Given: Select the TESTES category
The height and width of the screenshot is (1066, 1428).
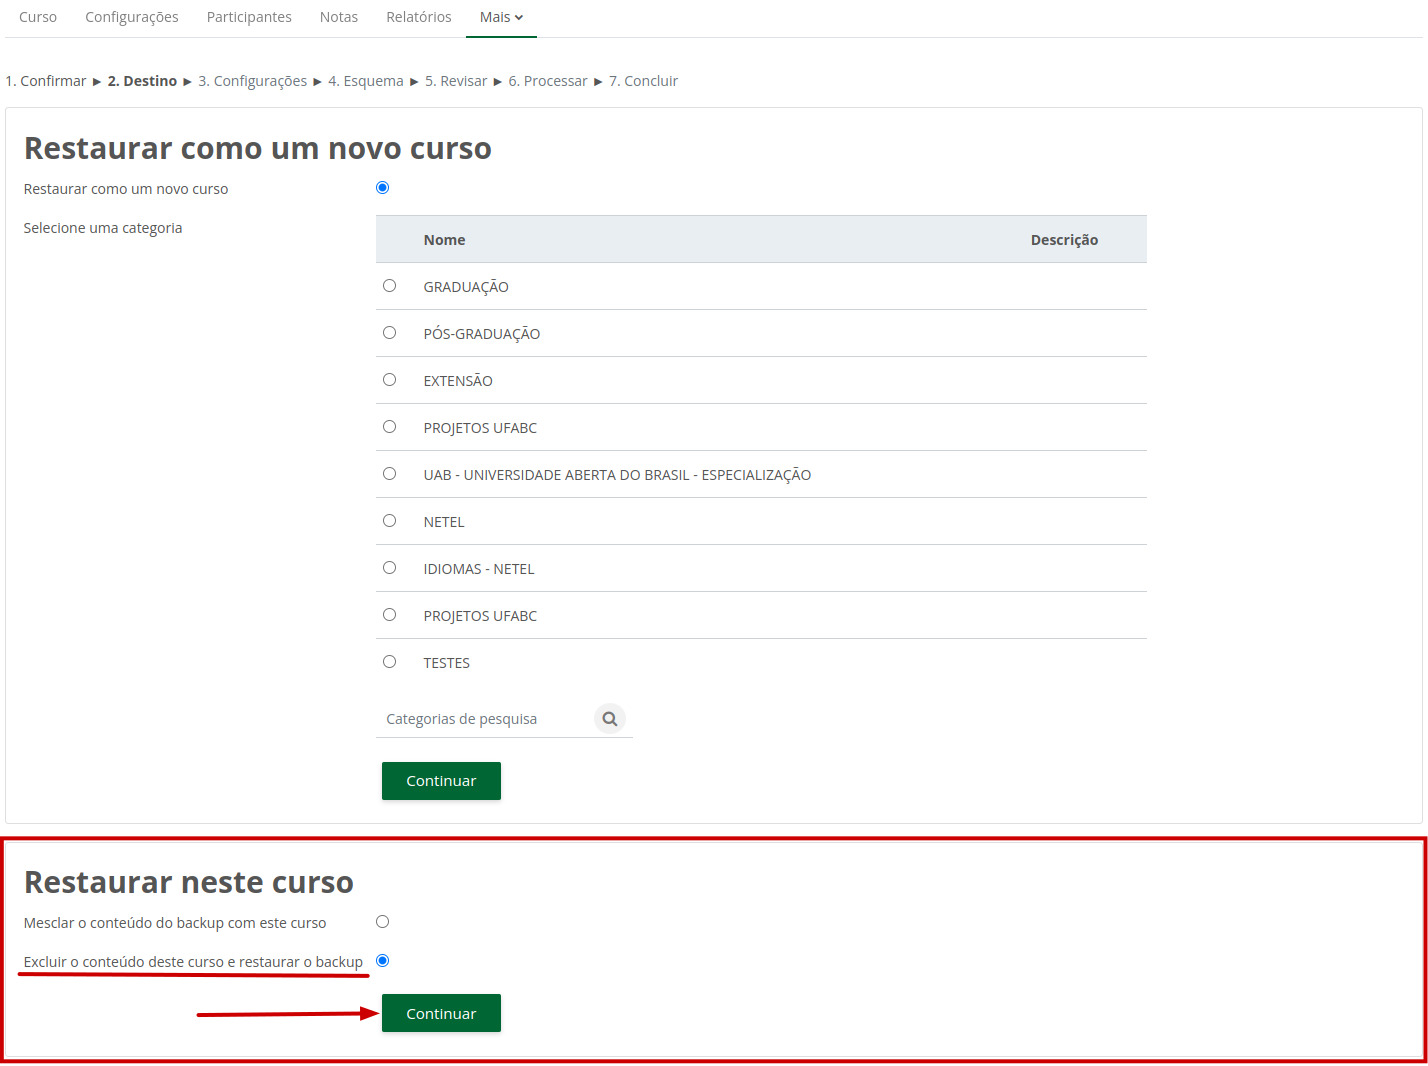Looking at the screenshot, I should pyautogui.click(x=390, y=661).
